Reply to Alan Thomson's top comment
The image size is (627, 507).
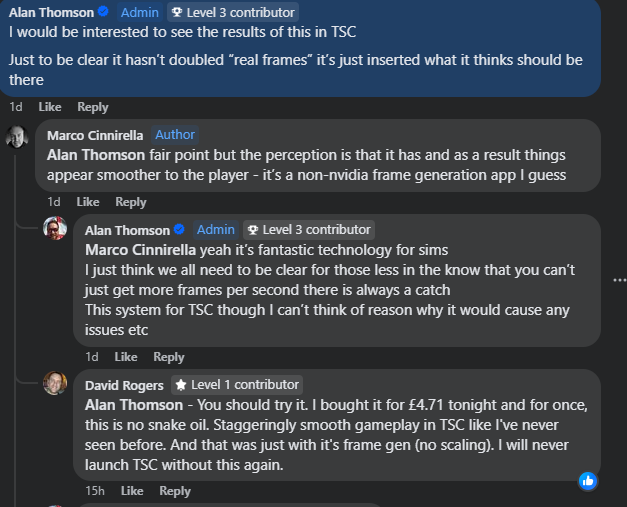coord(93,107)
